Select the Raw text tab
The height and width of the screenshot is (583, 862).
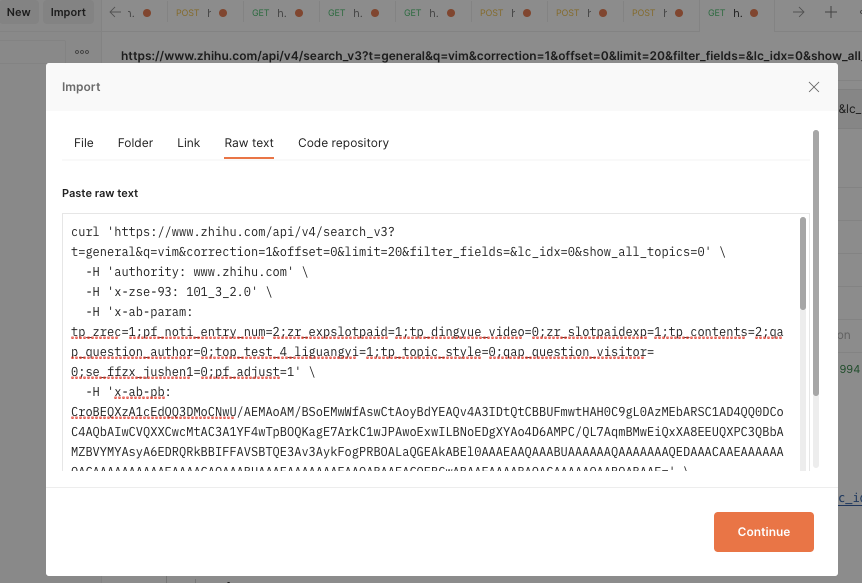point(249,143)
